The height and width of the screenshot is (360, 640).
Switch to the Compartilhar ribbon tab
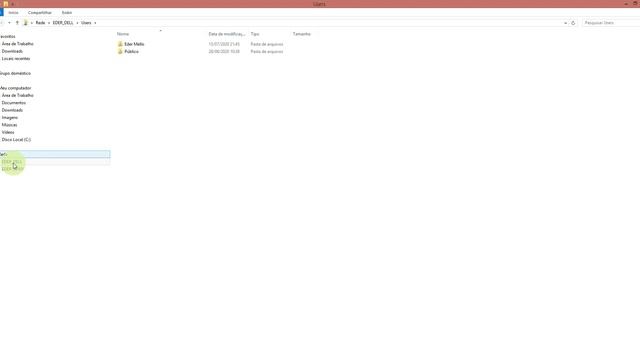coord(40,13)
